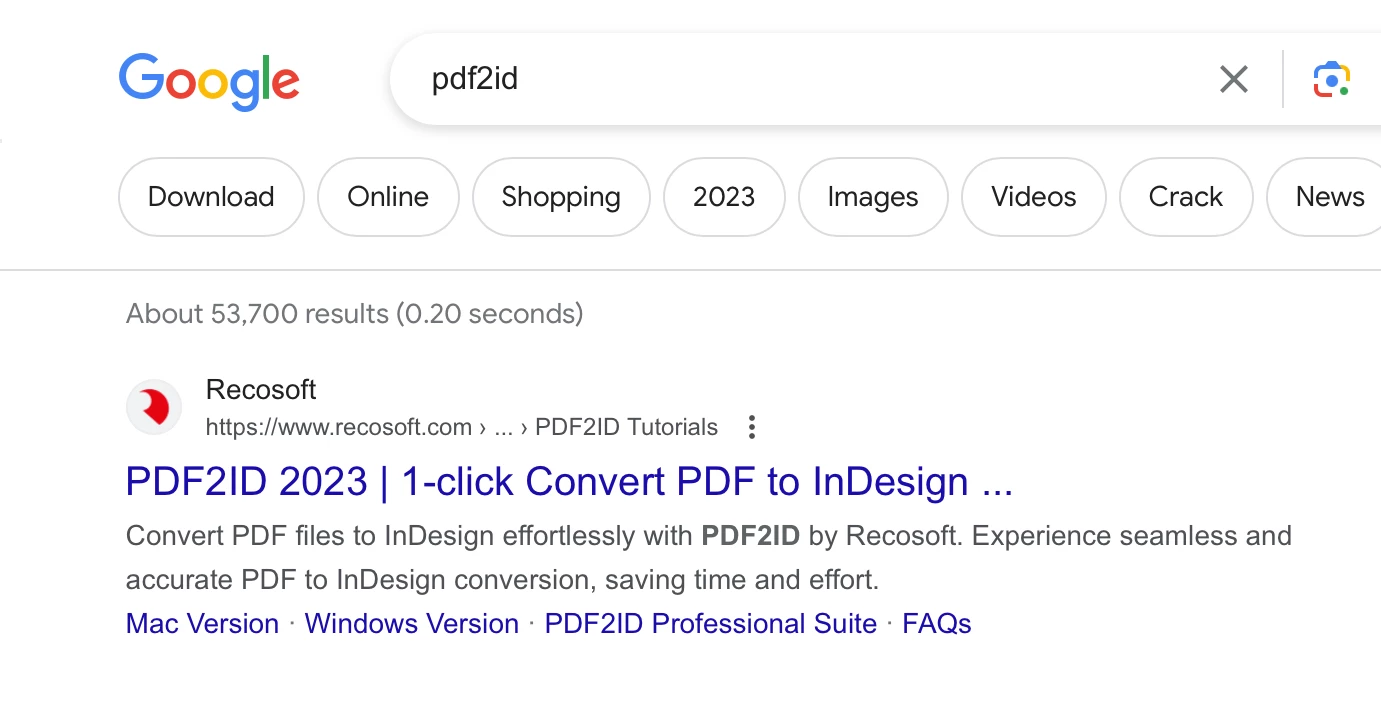Open the PDF2ID 2023 result title link
Viewport: 1381px width, 708px height.
570,482
